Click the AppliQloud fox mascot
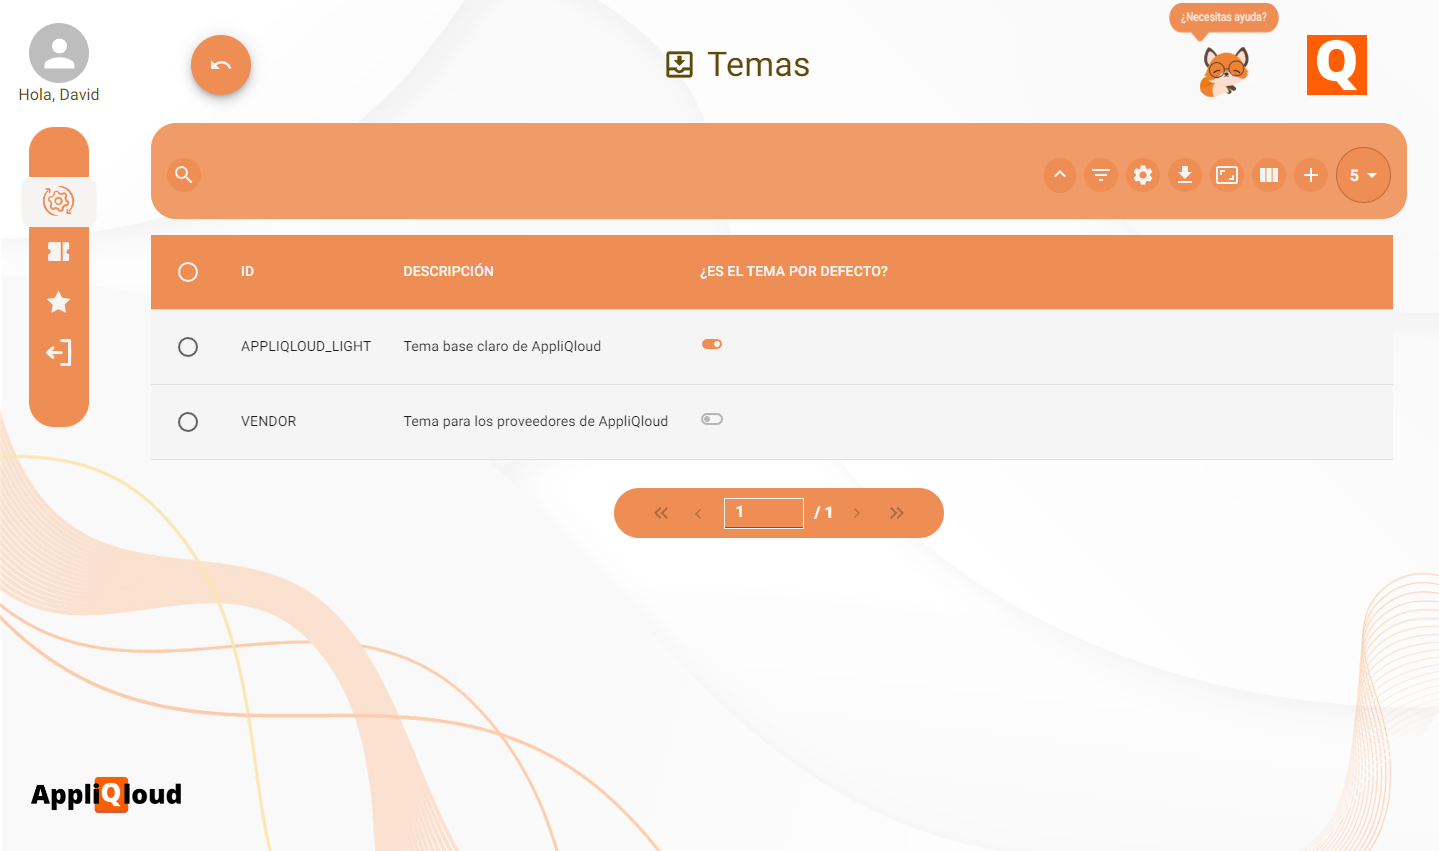1439x851 pixels. 1224,70
